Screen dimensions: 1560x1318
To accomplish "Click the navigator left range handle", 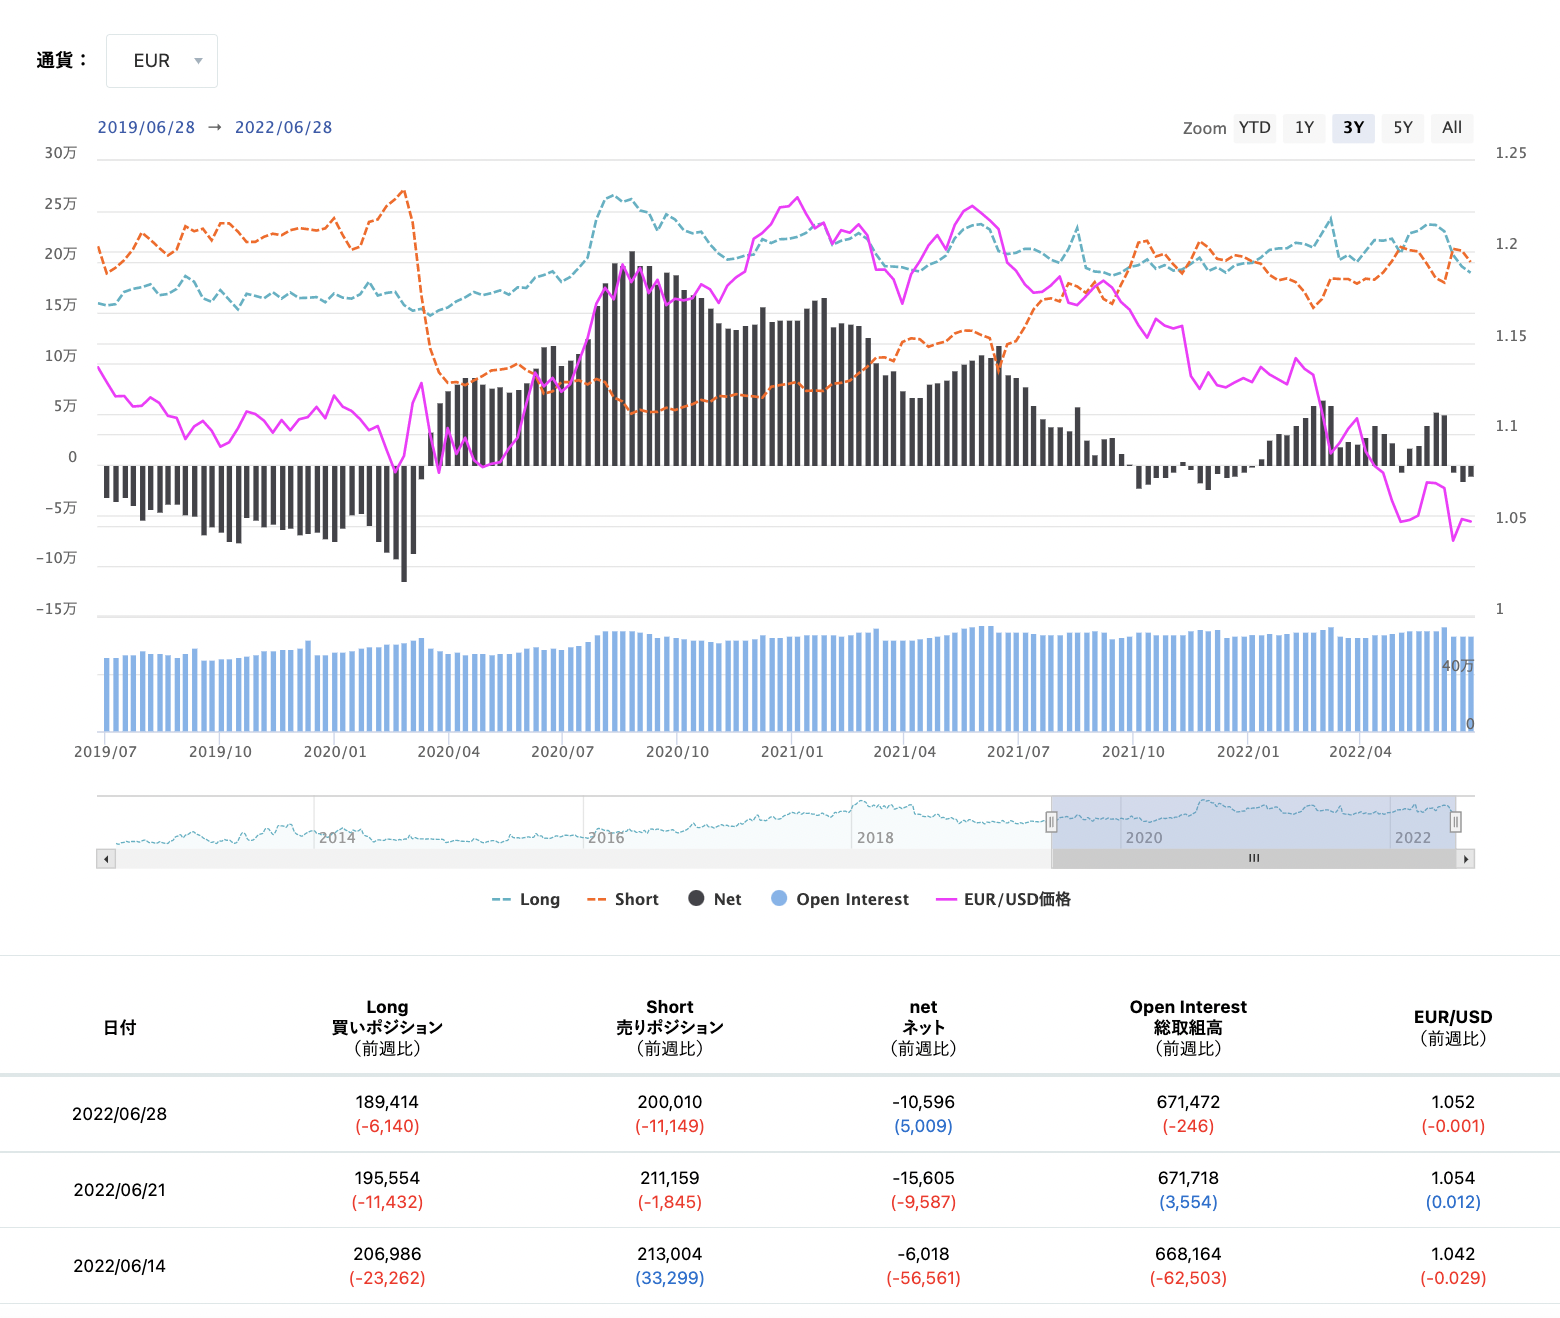I will pyautogui.click(x=1051, y=822).
